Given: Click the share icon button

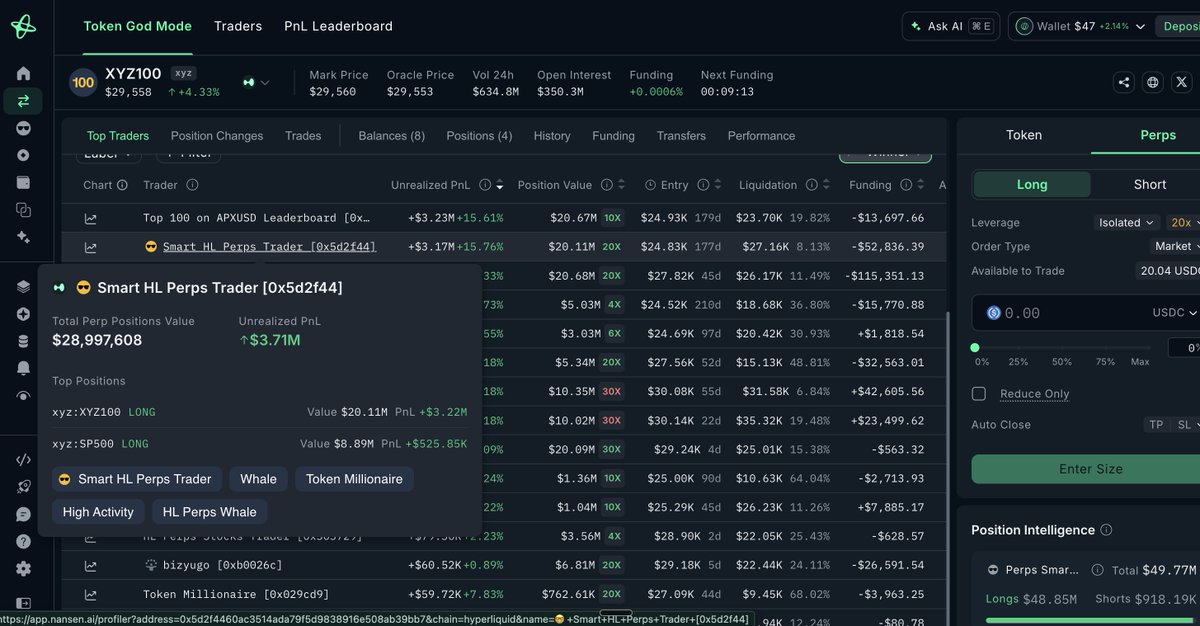Looking at the screenshot, I should pyautogui.click(x=1124, y=83).
